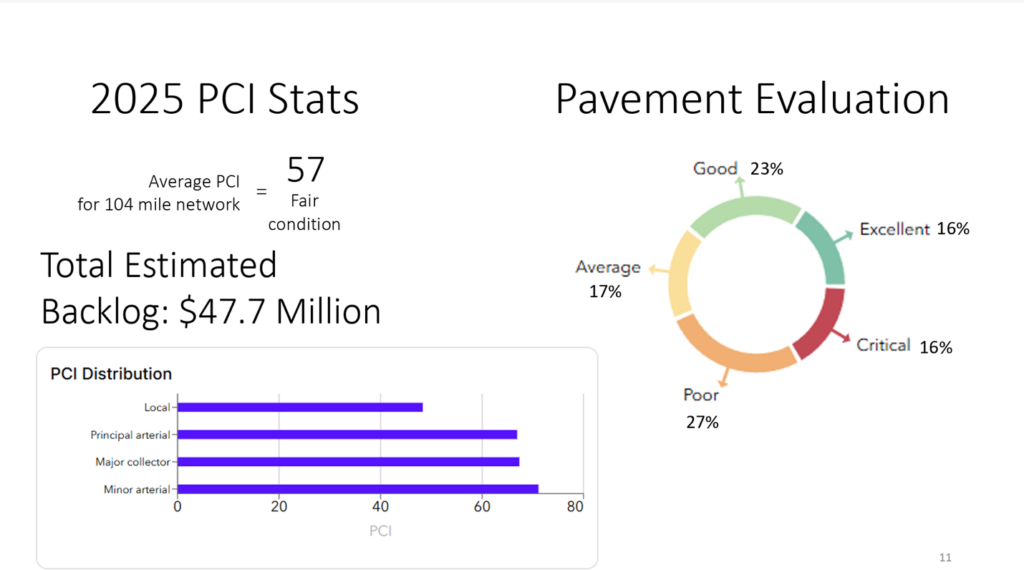
Task: Click the average PCI value 57
Action: 305,169
